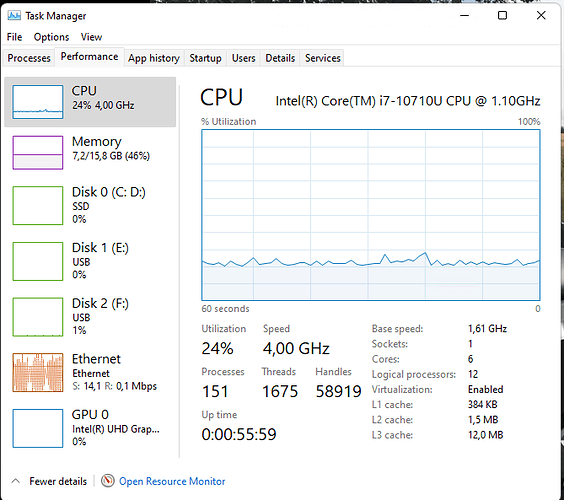Go to the Startup tab

[x=205, y=58]
